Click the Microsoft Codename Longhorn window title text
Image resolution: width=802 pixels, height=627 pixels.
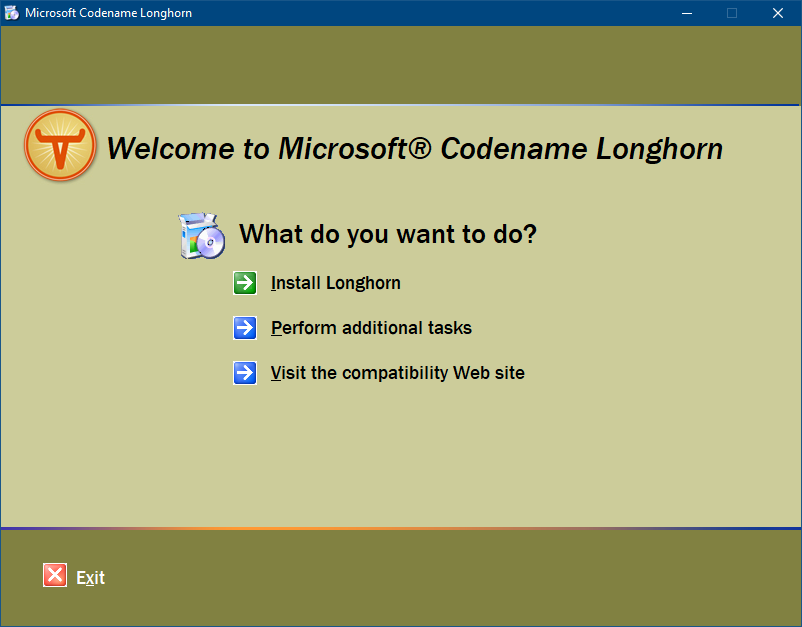(108, 13)
